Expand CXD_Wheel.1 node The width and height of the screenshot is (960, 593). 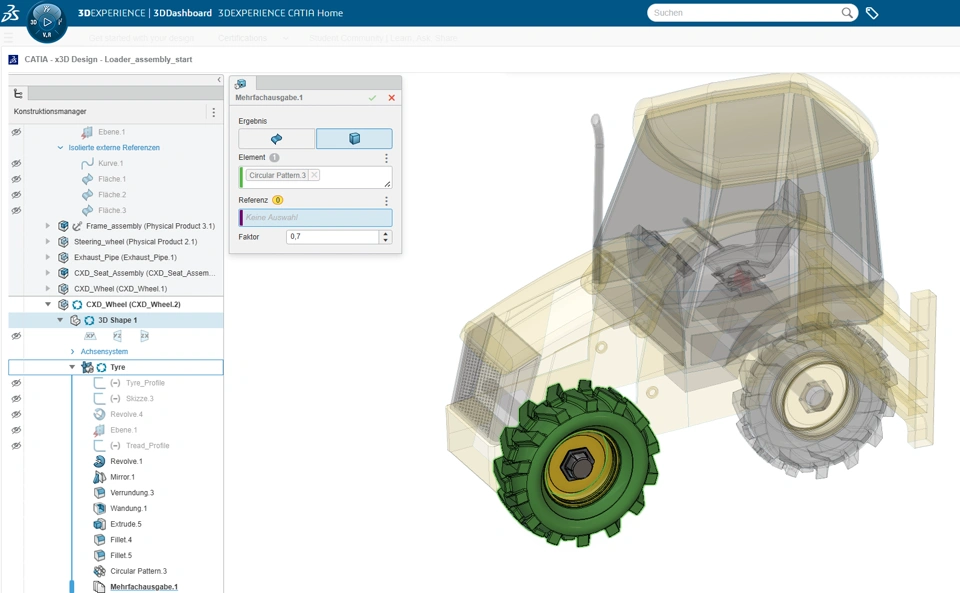48,289
